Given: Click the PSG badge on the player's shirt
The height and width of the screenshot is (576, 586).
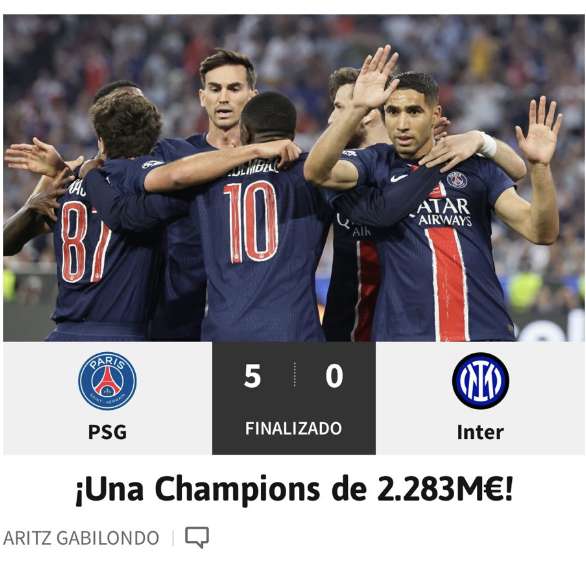Looking at the screenshot, I should point(457,180).
